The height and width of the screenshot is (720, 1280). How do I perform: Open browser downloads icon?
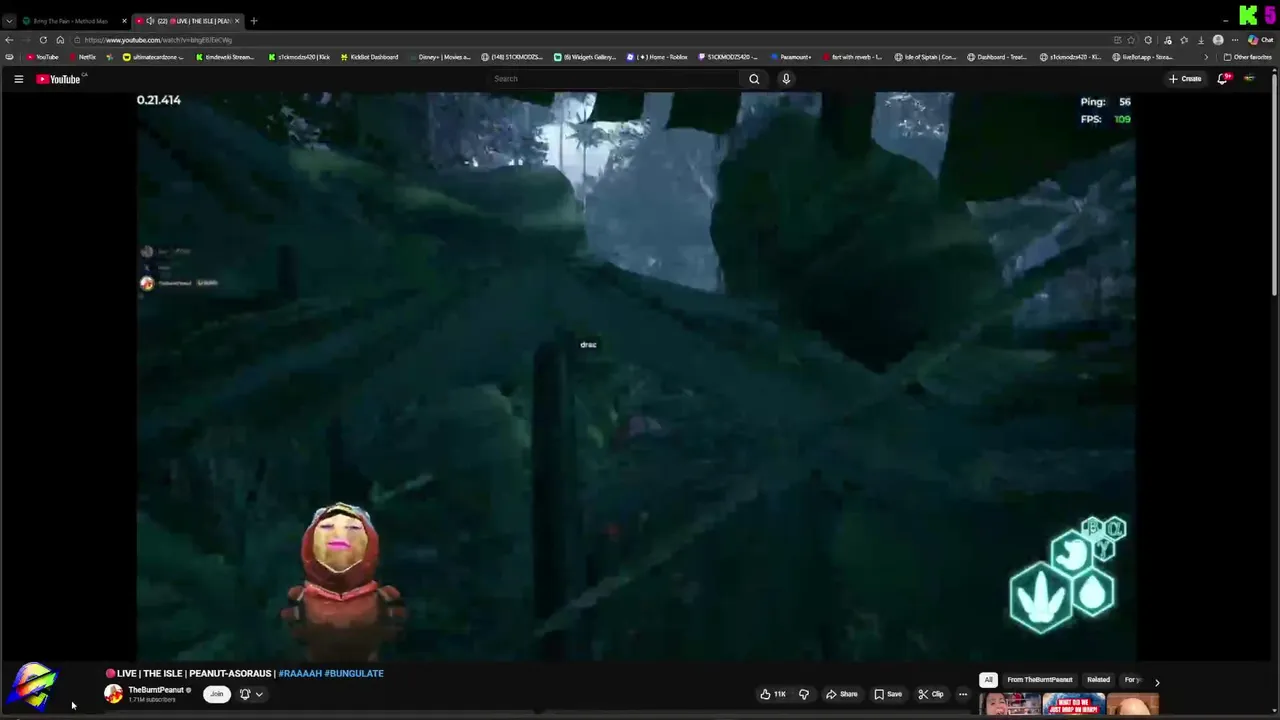[1201, 40]
